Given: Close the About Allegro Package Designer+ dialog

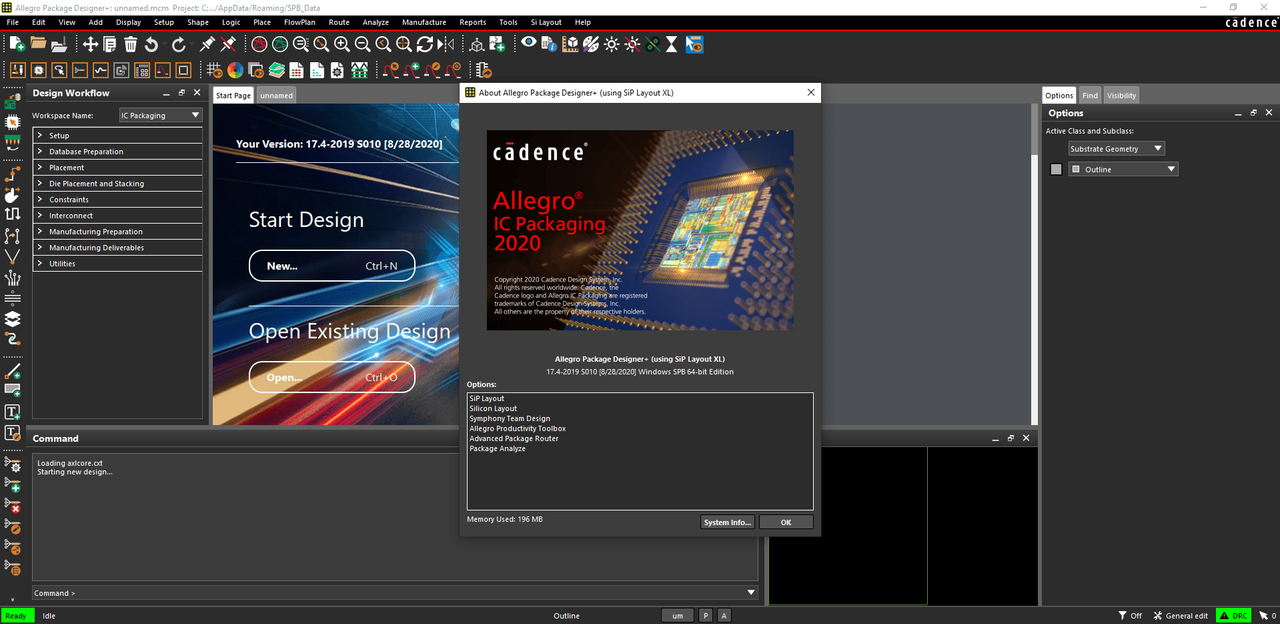Looking at the screenshot, I should [x=811, y=92].
